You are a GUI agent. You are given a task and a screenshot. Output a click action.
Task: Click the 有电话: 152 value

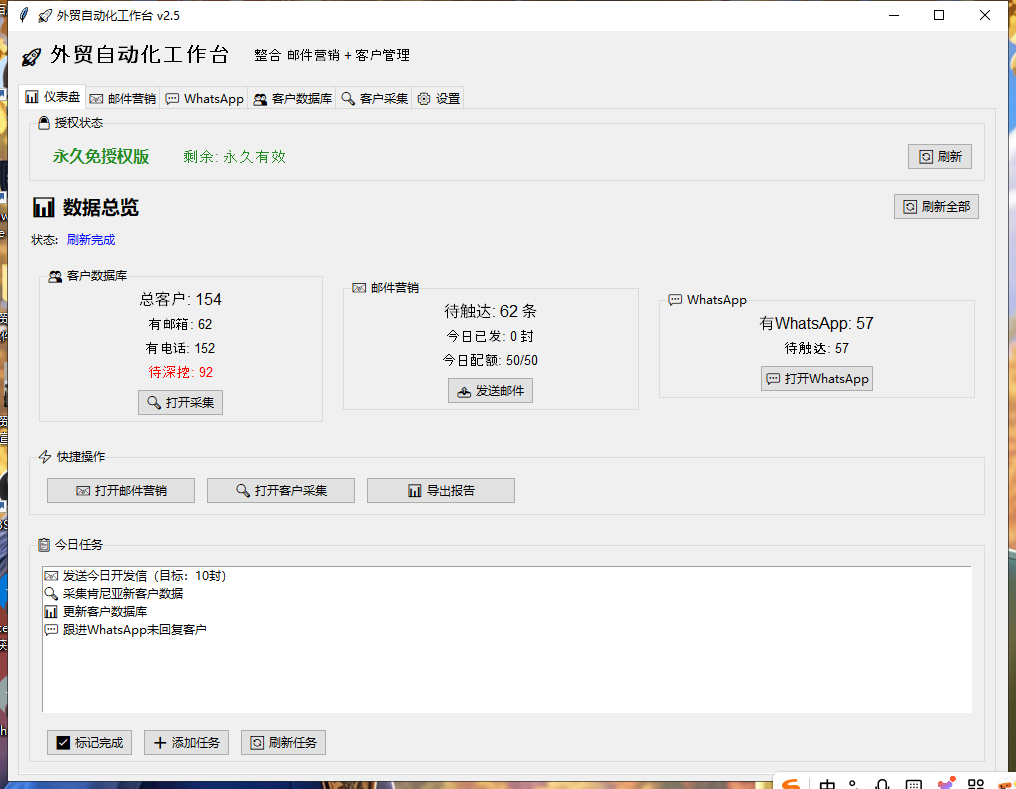181,349
